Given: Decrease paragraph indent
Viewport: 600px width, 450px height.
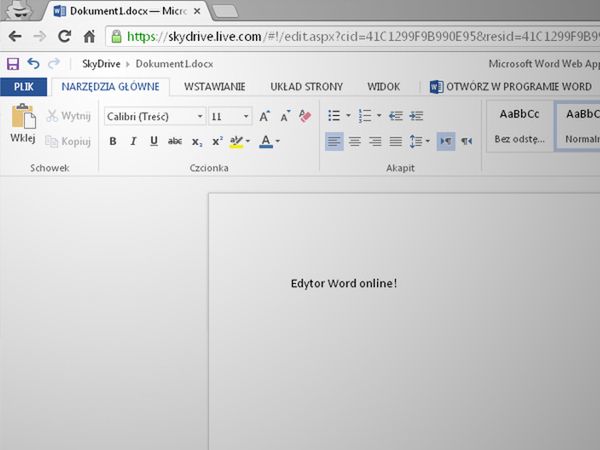Looking at the screenshot, I should click(396, 116).
